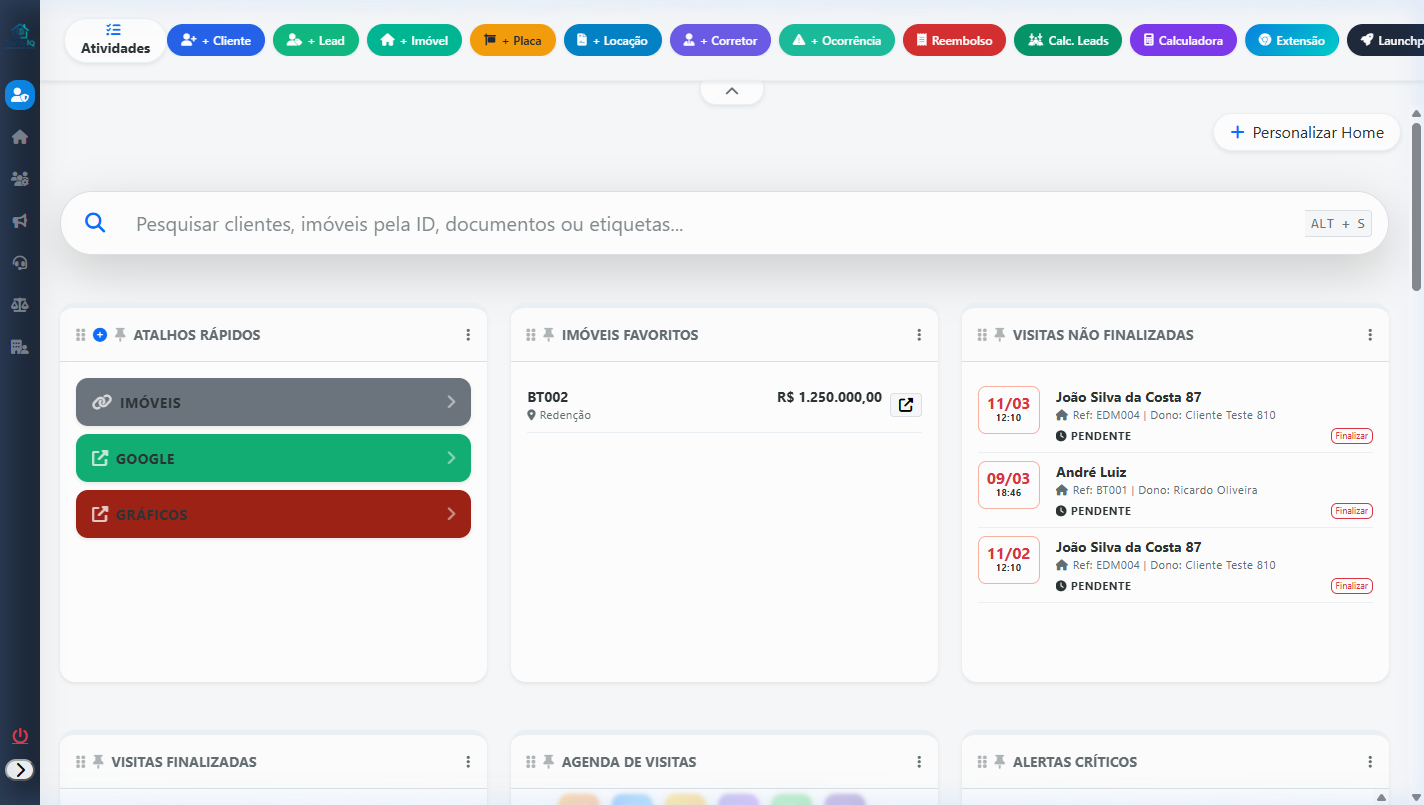
Task: Click the + Imóvel button
Action: pyautogui.click(x=415, y=40)
